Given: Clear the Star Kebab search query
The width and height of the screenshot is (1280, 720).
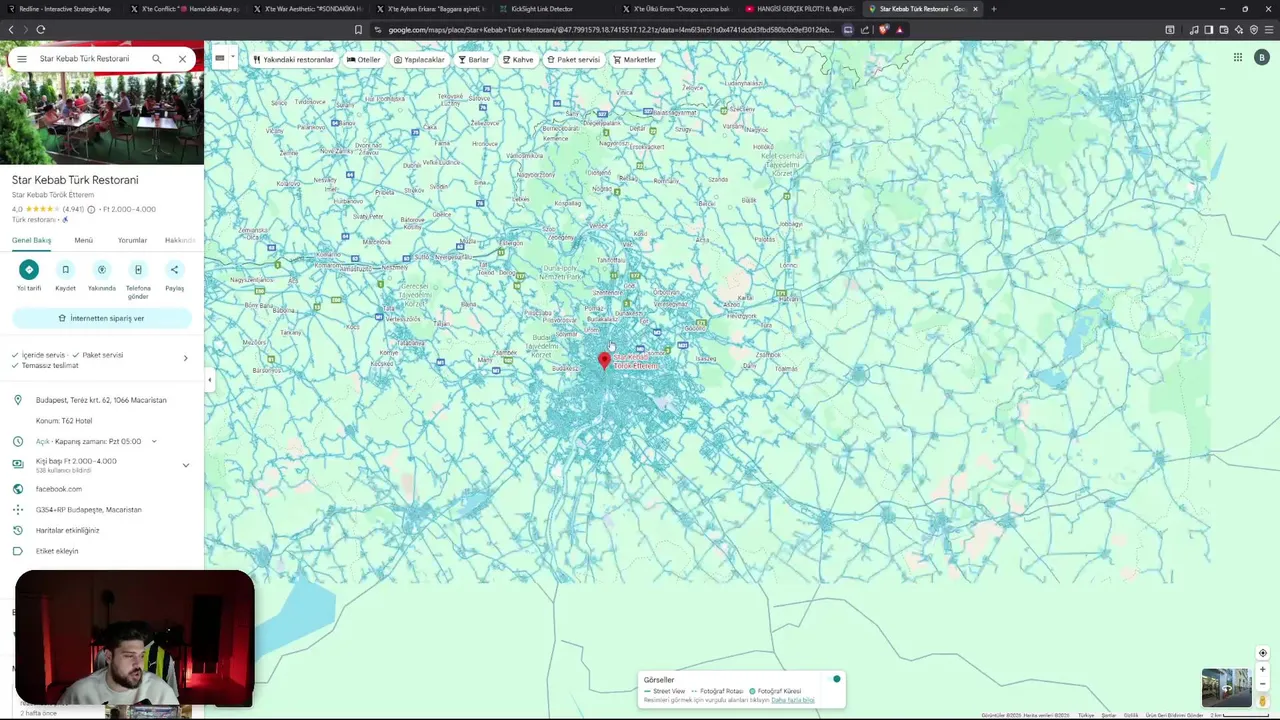Looking at the screenshot, I should (x=182, y=59).
